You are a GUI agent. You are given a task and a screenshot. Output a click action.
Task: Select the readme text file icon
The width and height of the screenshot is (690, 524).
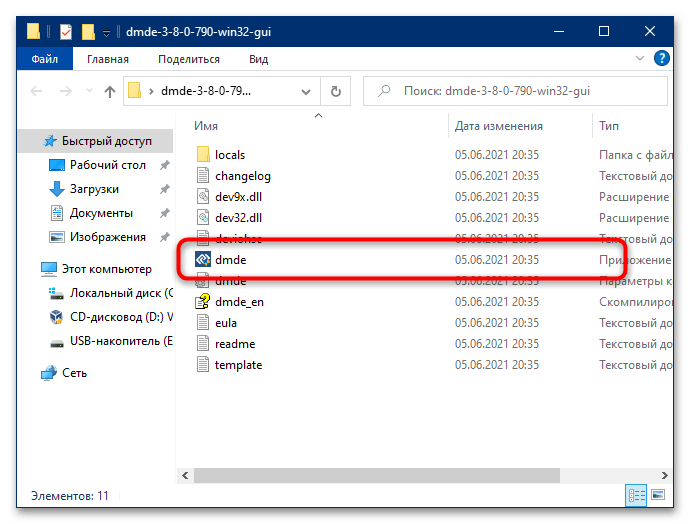[203, 344]
